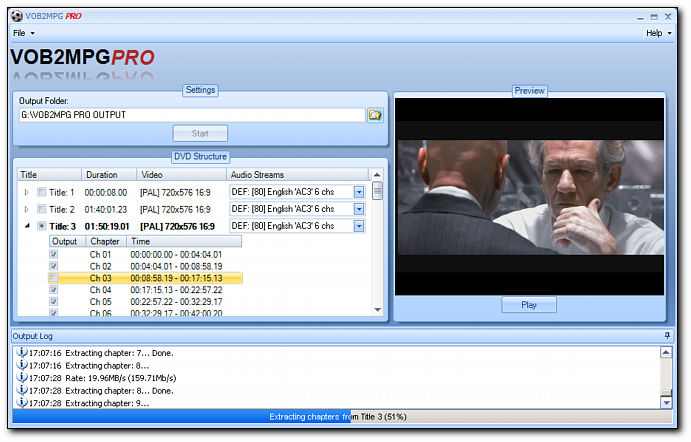Viewport: 691px width, 442px height.
Task: Expand the Title: 2 tree node
Action: (x=26, y=209)
